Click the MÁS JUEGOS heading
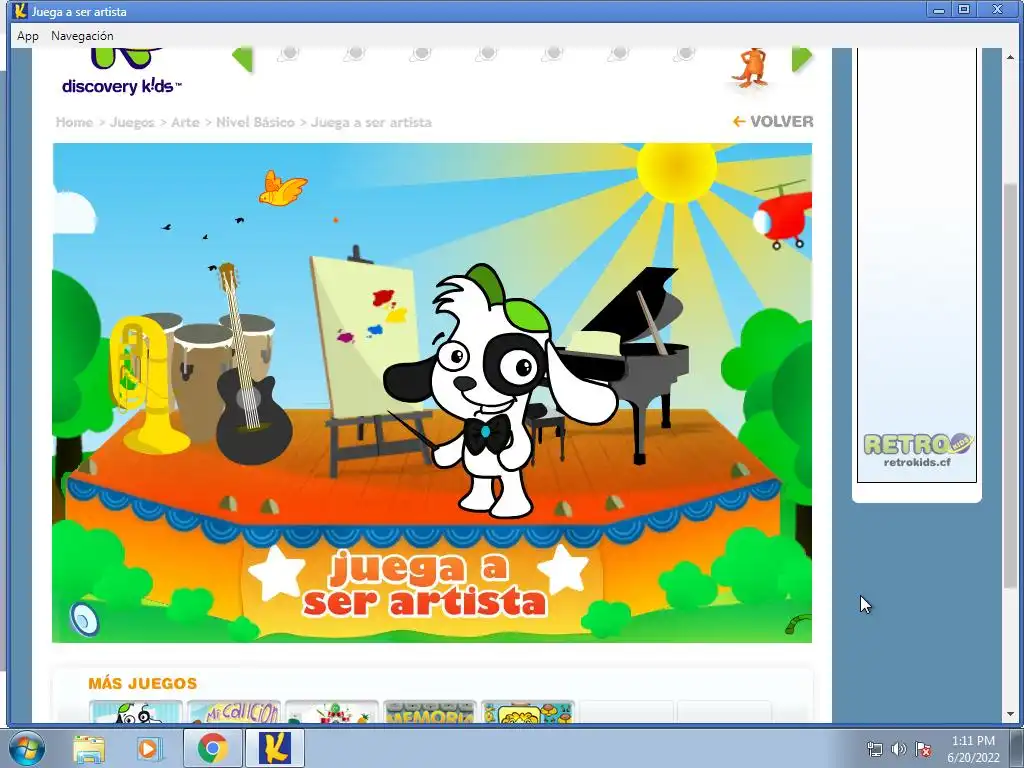 point(142,683)
